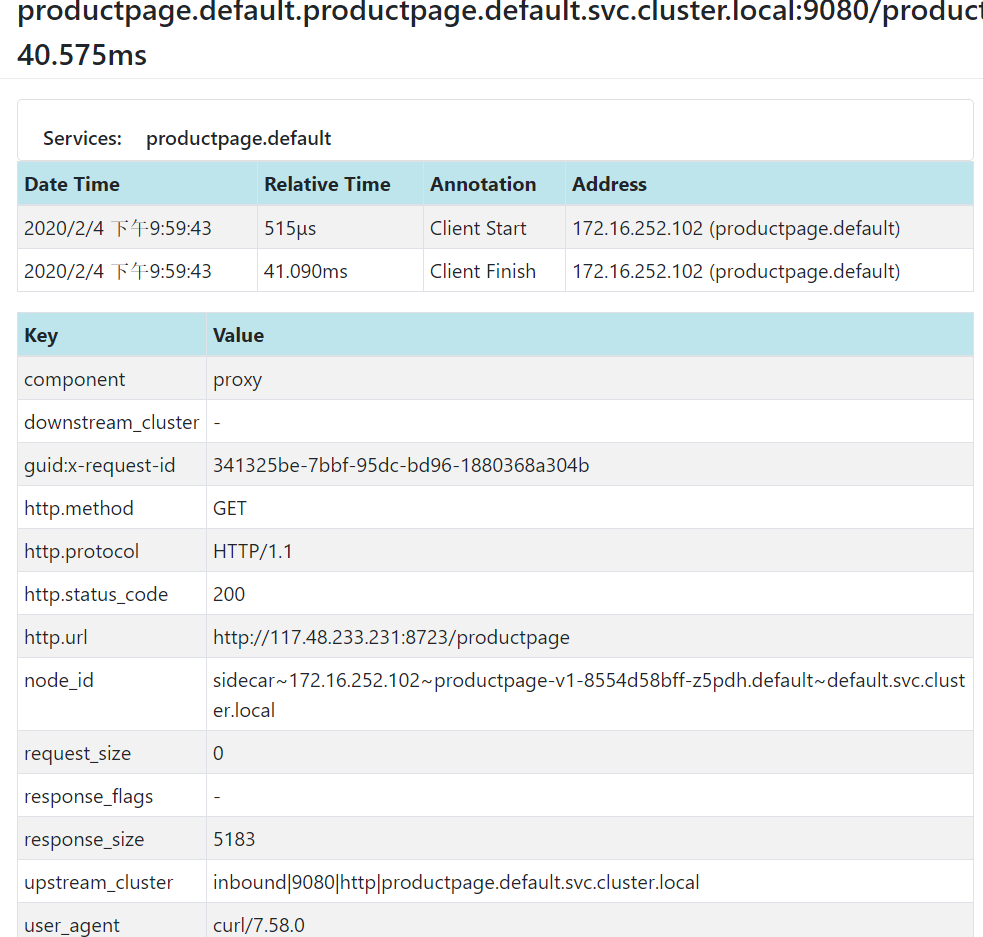Image resolution: width=983 pixels, height=937 pixels.
Task: Click the http.url productpage value
Action: [391, 637]
